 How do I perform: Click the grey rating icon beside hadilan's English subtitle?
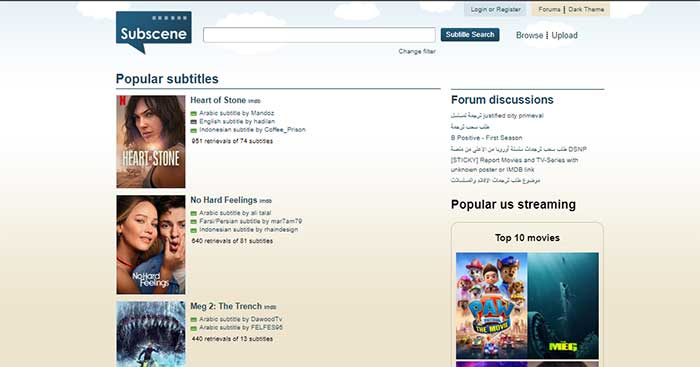(194, 122)
